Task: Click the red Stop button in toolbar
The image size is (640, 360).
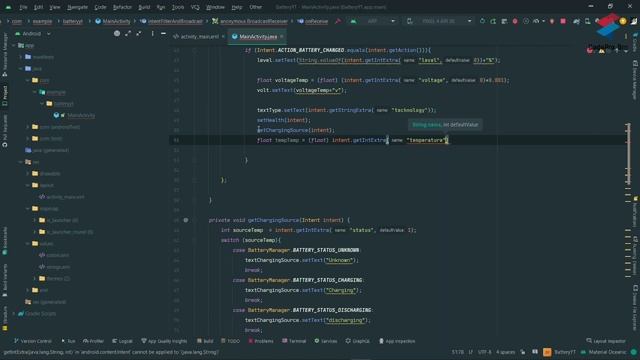Action: 563,21
